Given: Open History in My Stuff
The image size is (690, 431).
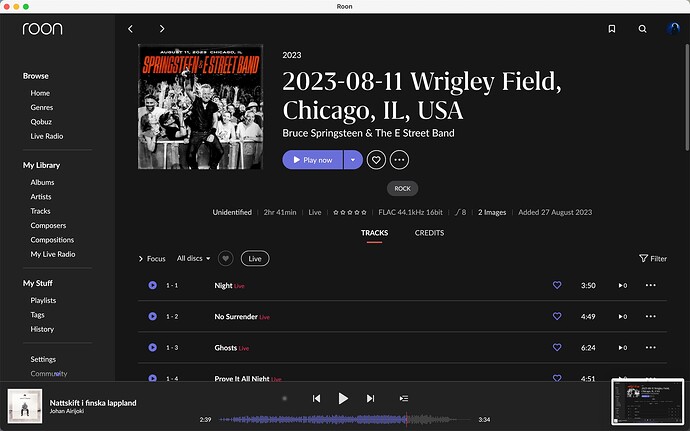Looking at the screenshot, I should point(42,329).
